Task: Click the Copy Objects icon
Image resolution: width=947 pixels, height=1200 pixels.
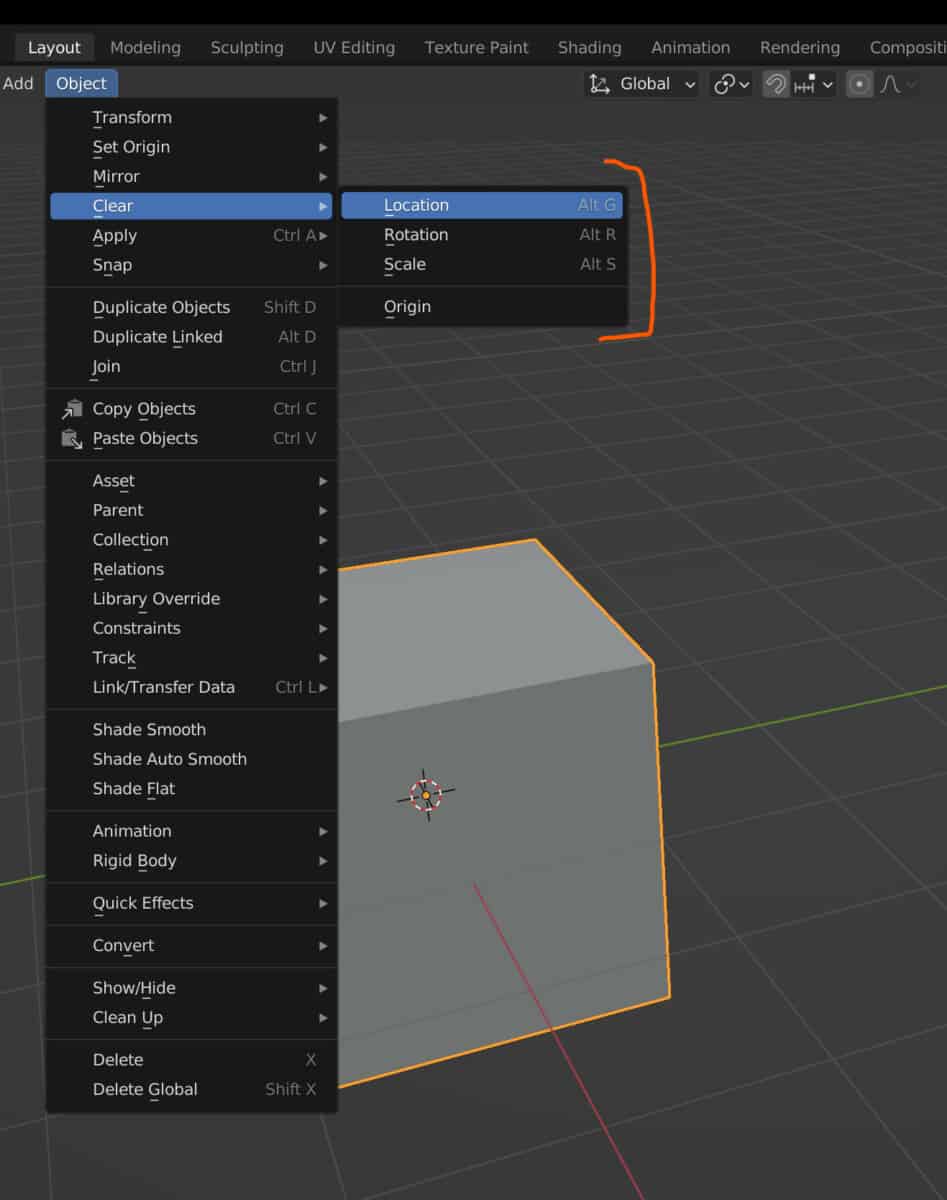Action: point(72,409)
